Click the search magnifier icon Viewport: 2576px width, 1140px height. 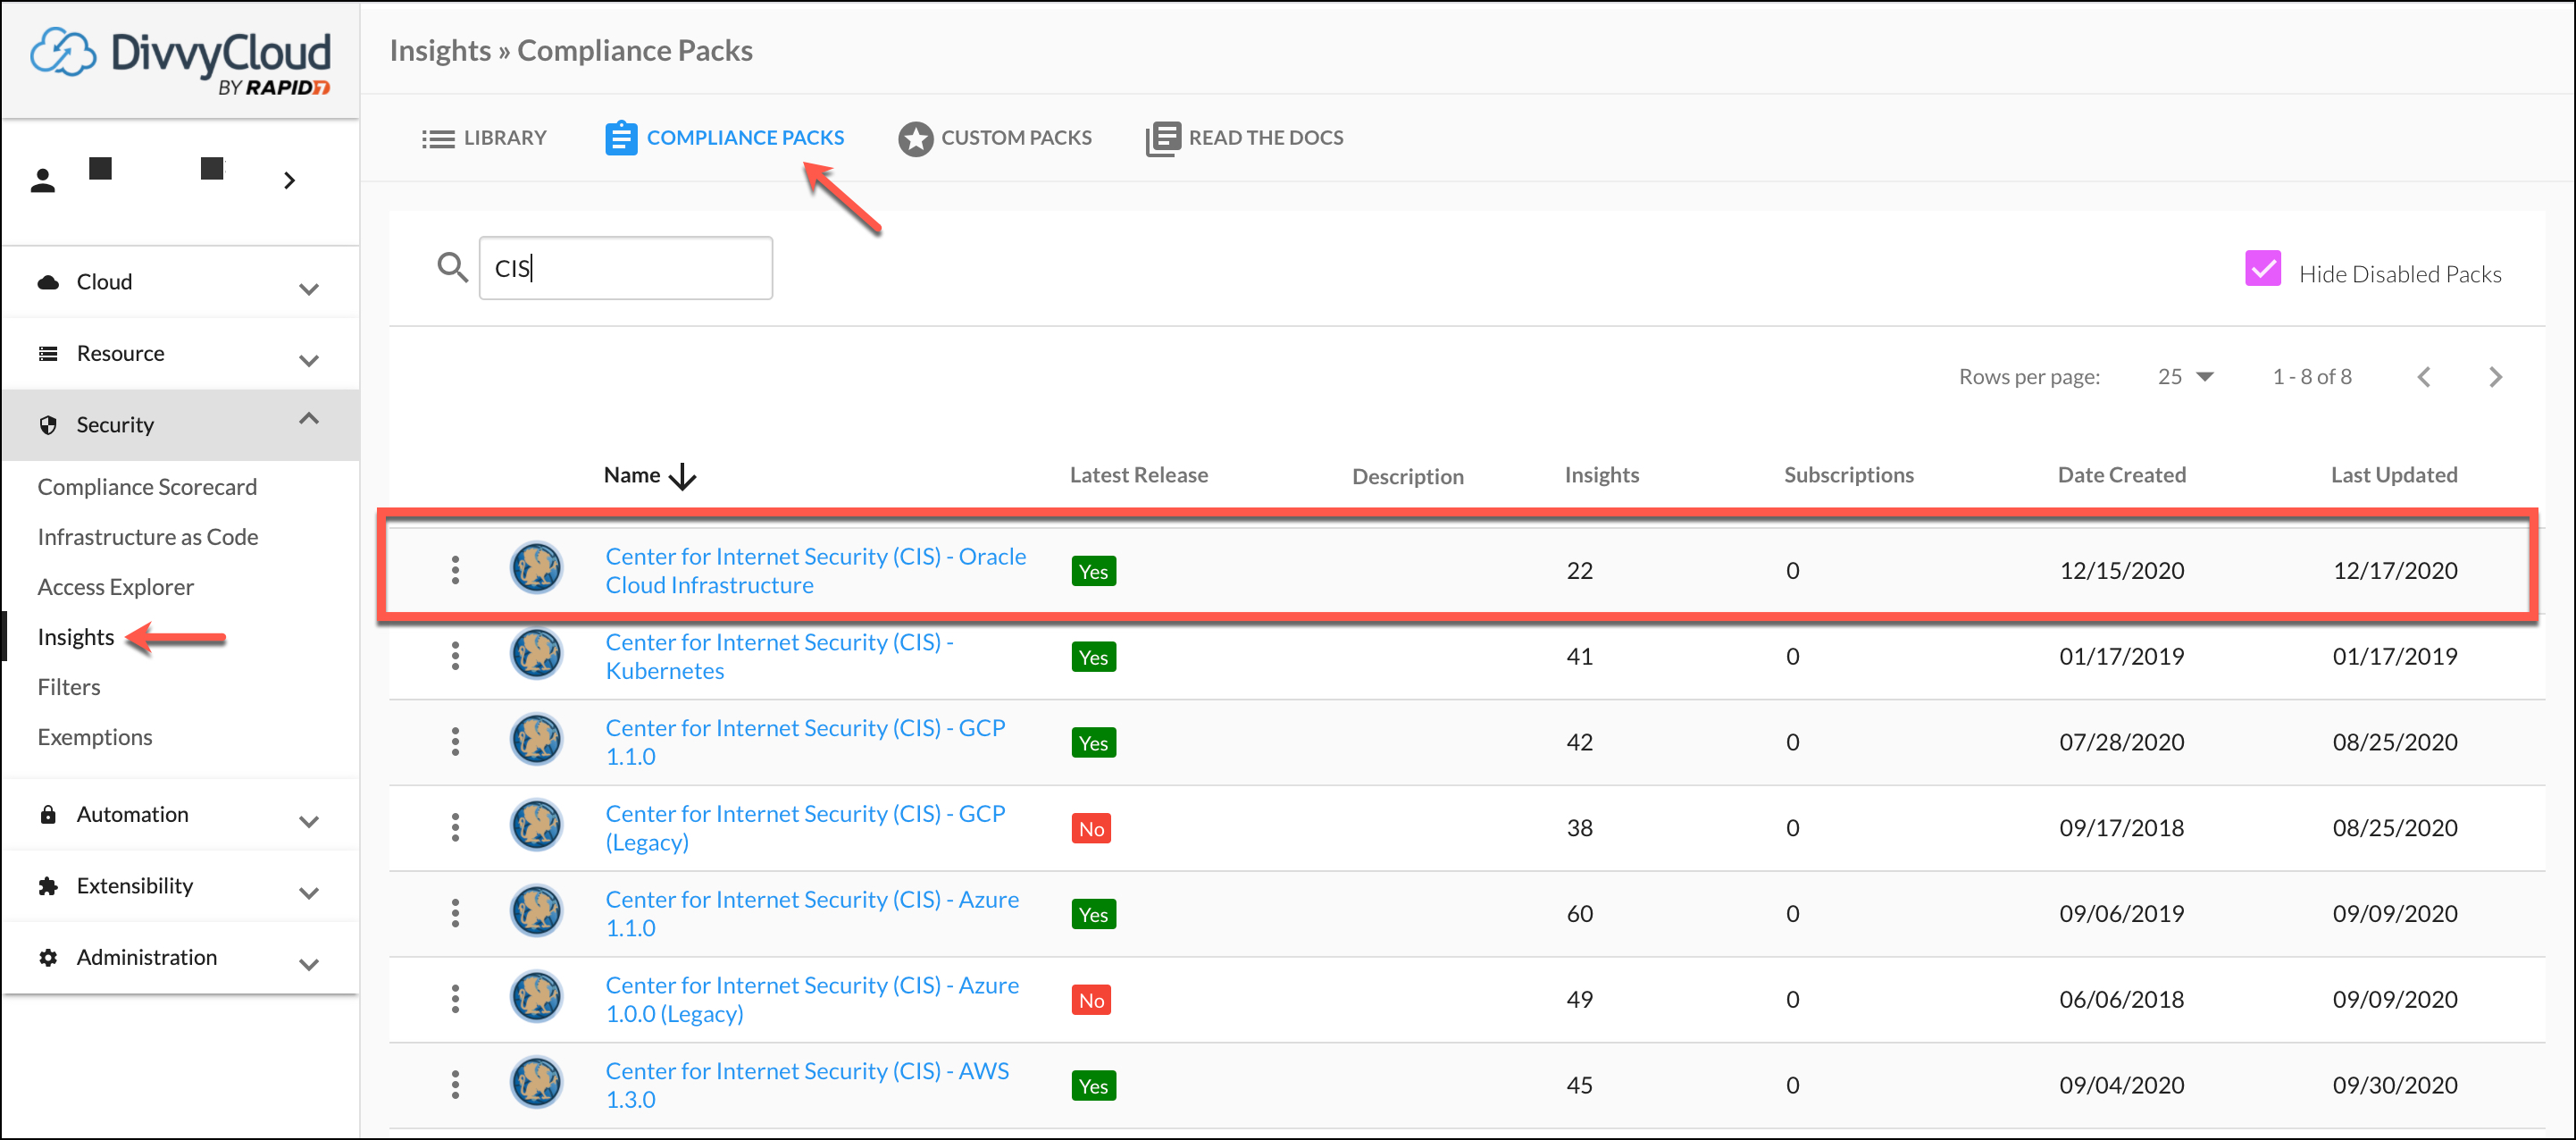pos(452,268)
